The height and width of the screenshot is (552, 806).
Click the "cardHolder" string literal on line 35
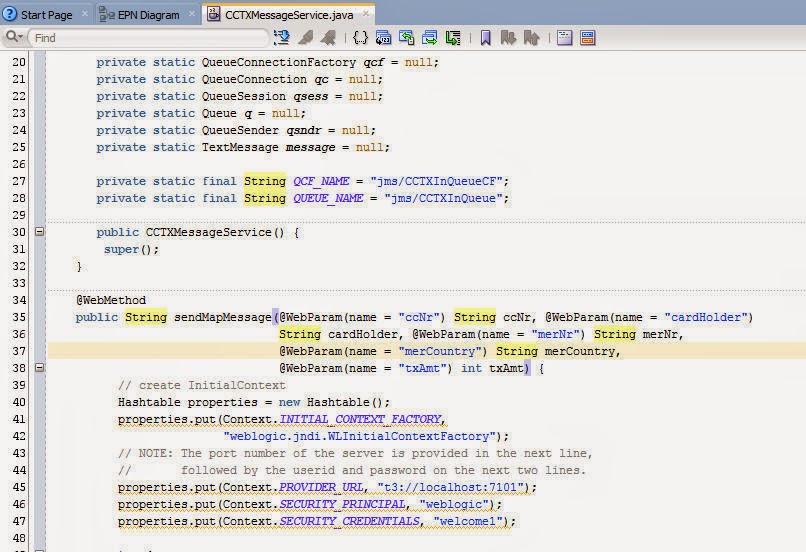point(705,317)
